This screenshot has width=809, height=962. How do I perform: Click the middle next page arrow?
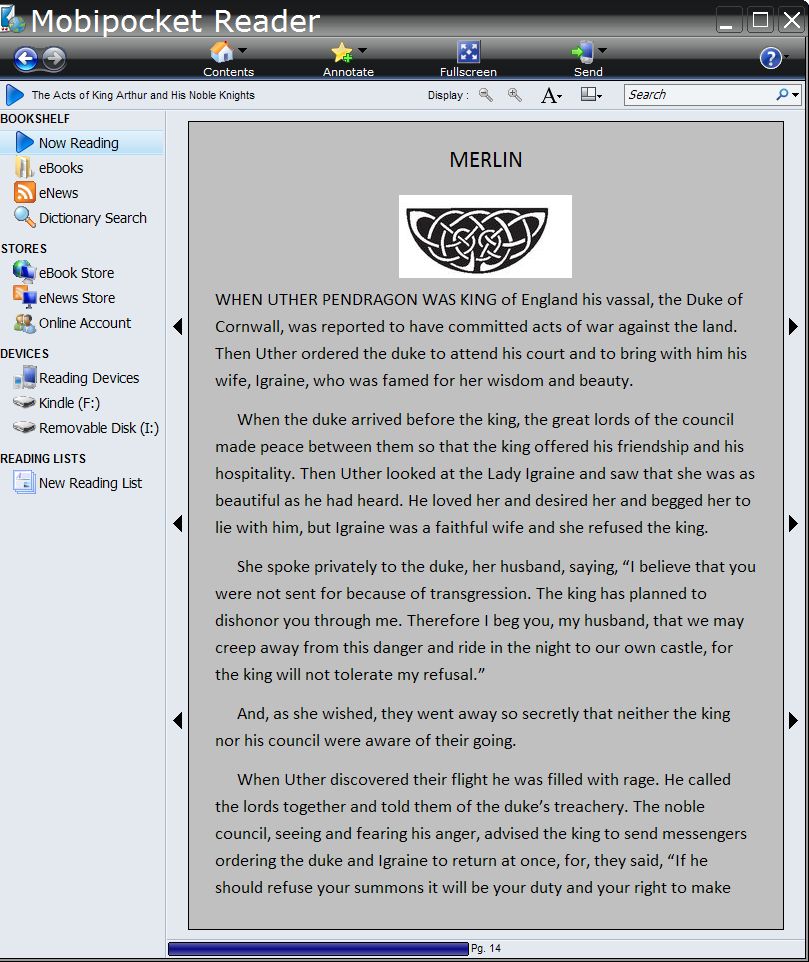793,523
